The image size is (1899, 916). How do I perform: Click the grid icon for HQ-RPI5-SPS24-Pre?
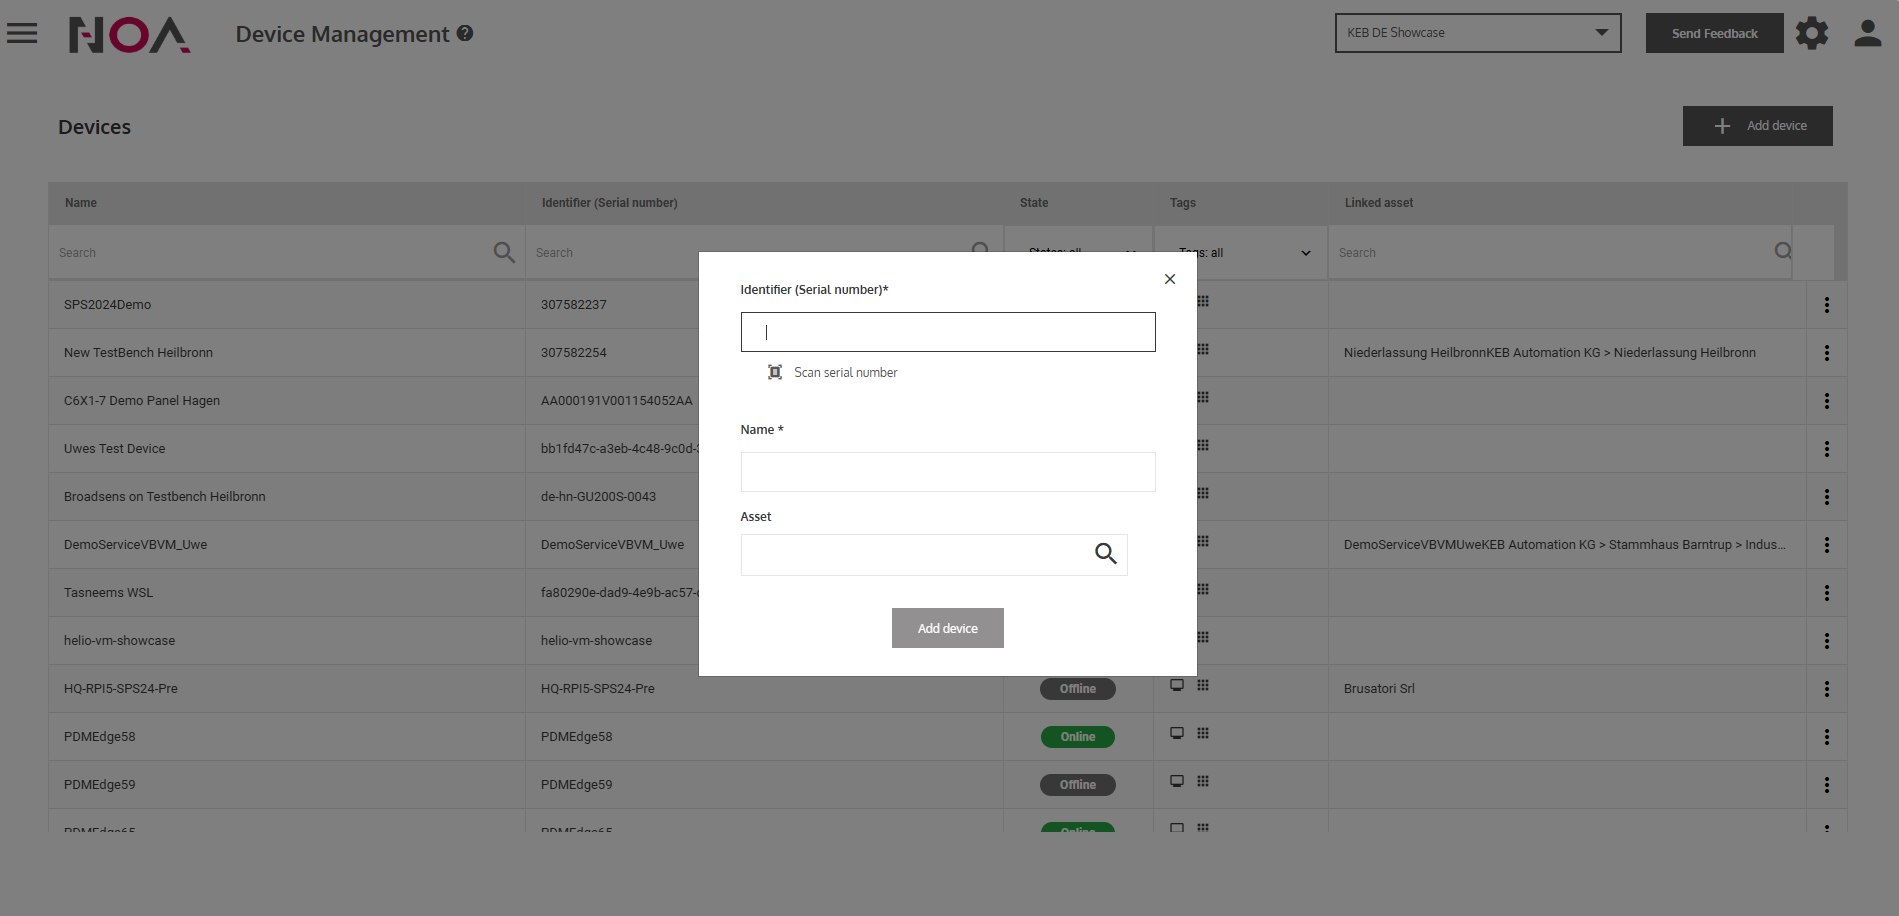[x=1203, y=685]
